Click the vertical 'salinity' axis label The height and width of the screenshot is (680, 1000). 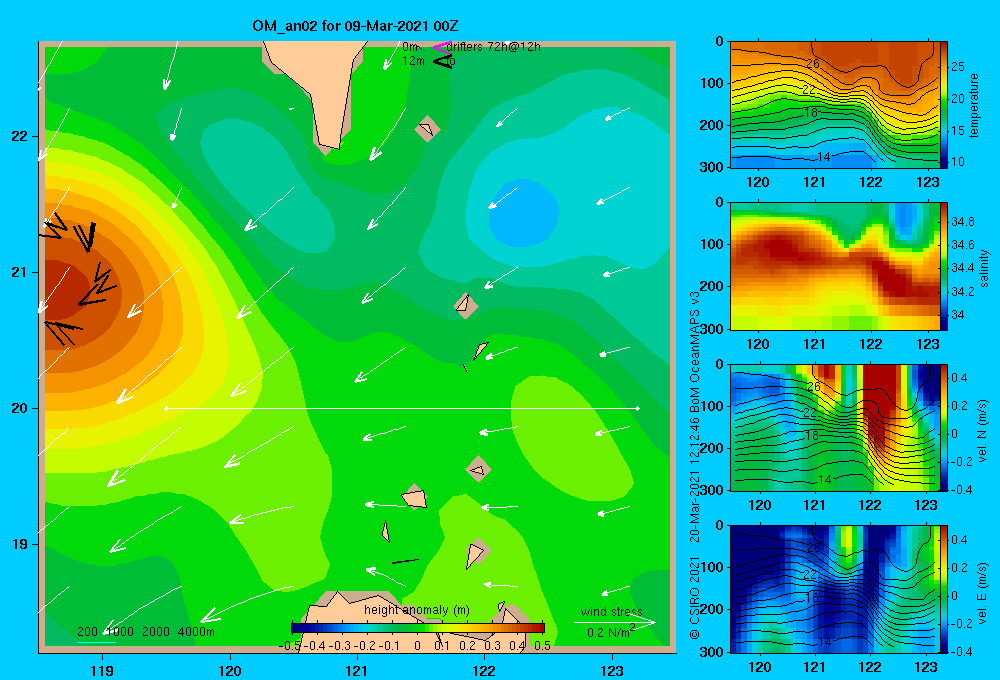pos(984,268)
